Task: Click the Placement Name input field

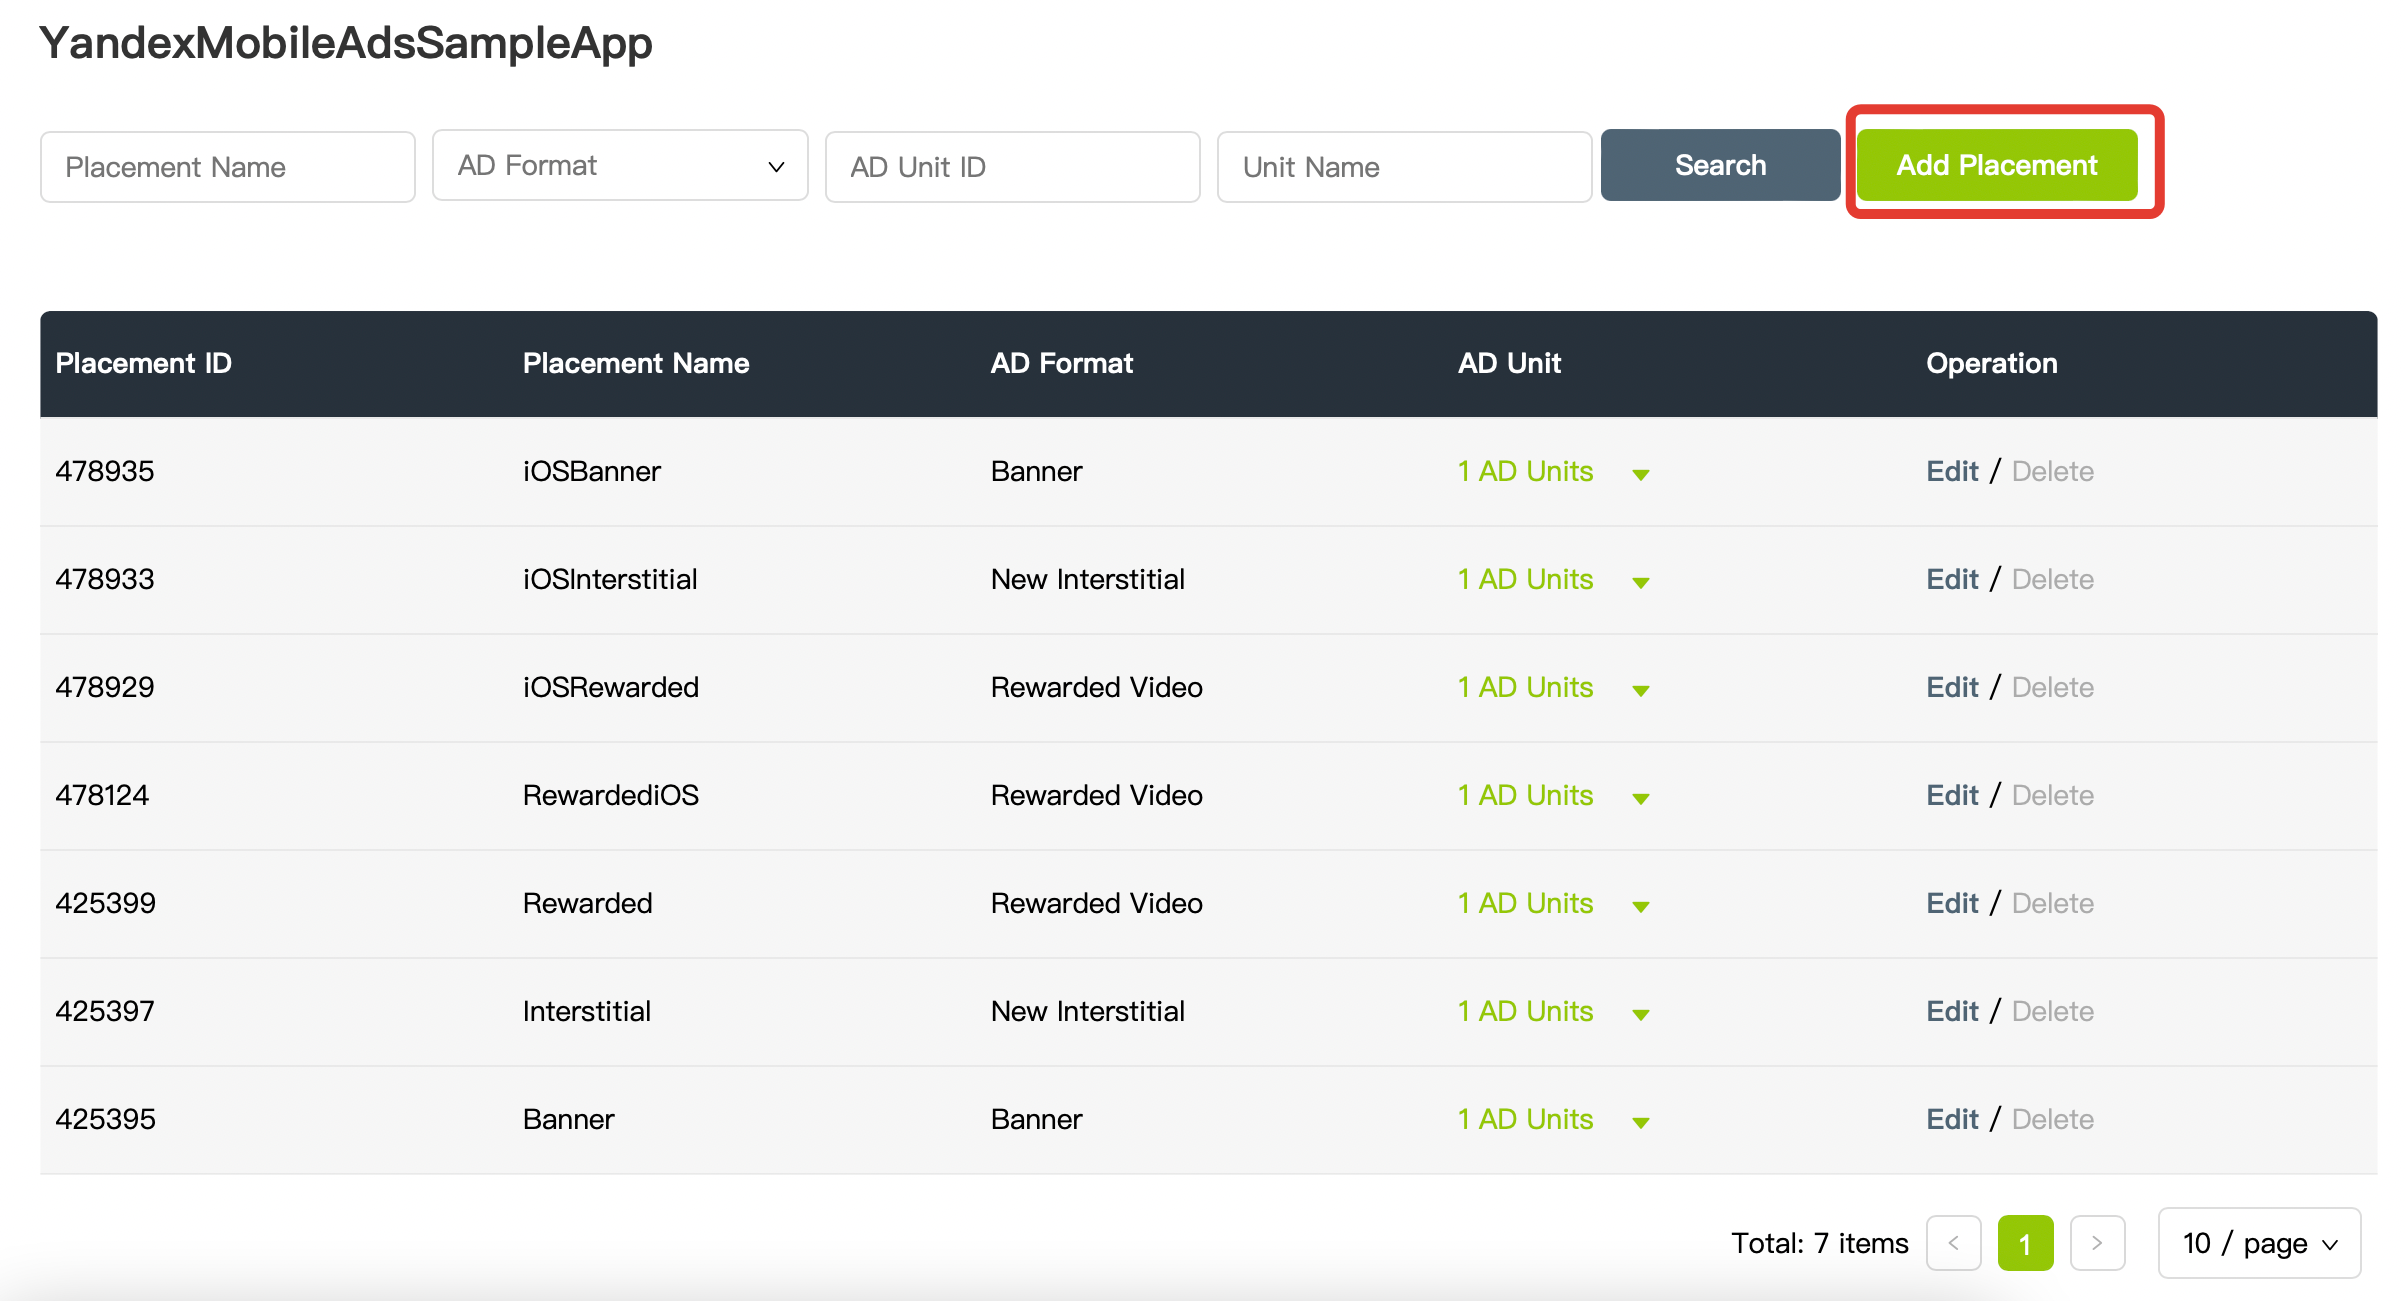Action: point(227,167)
